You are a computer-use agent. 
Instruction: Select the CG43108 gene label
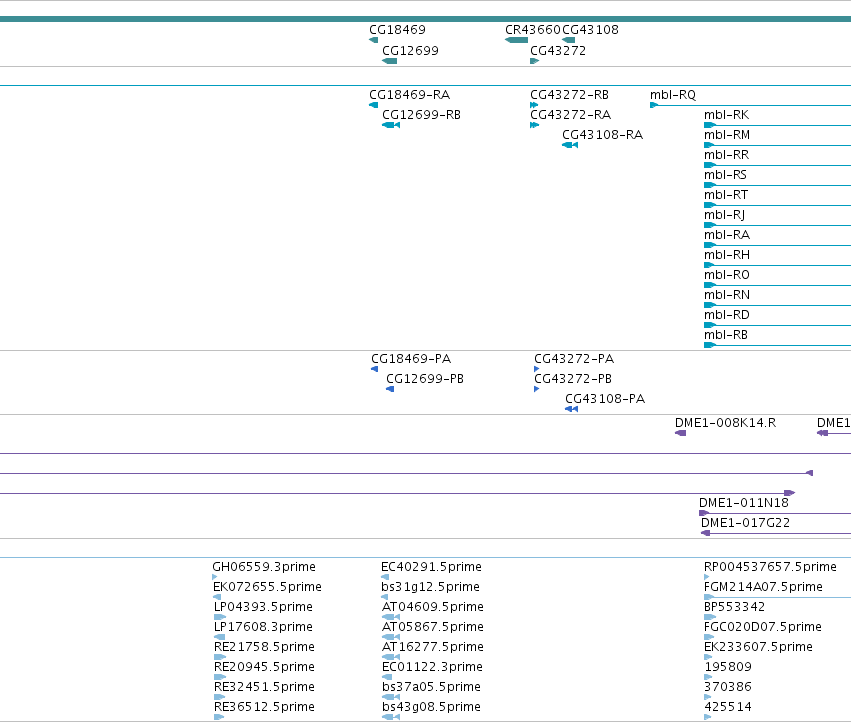point(590,30)
